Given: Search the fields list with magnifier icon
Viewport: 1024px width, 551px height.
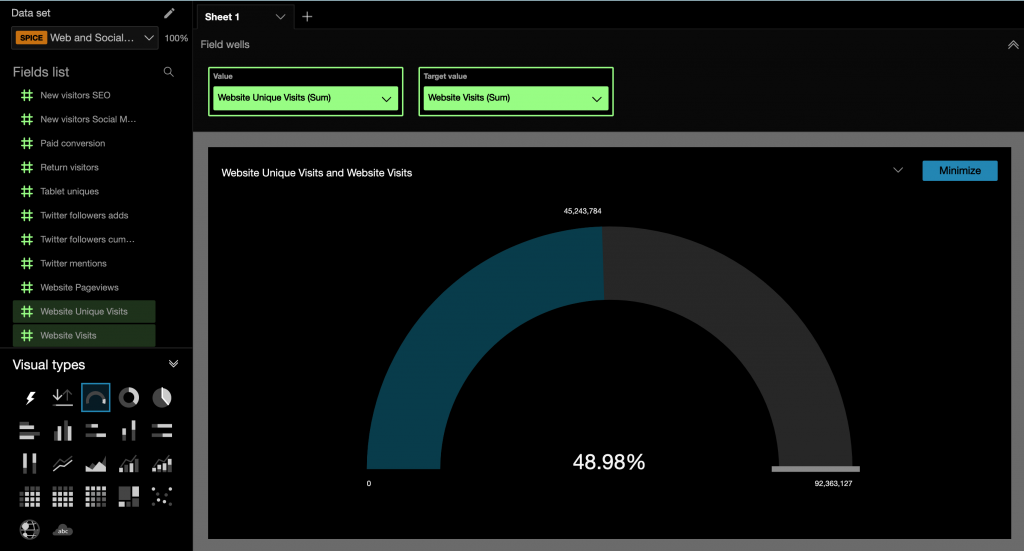Looking at the screenshot, I should click(169, 72).
